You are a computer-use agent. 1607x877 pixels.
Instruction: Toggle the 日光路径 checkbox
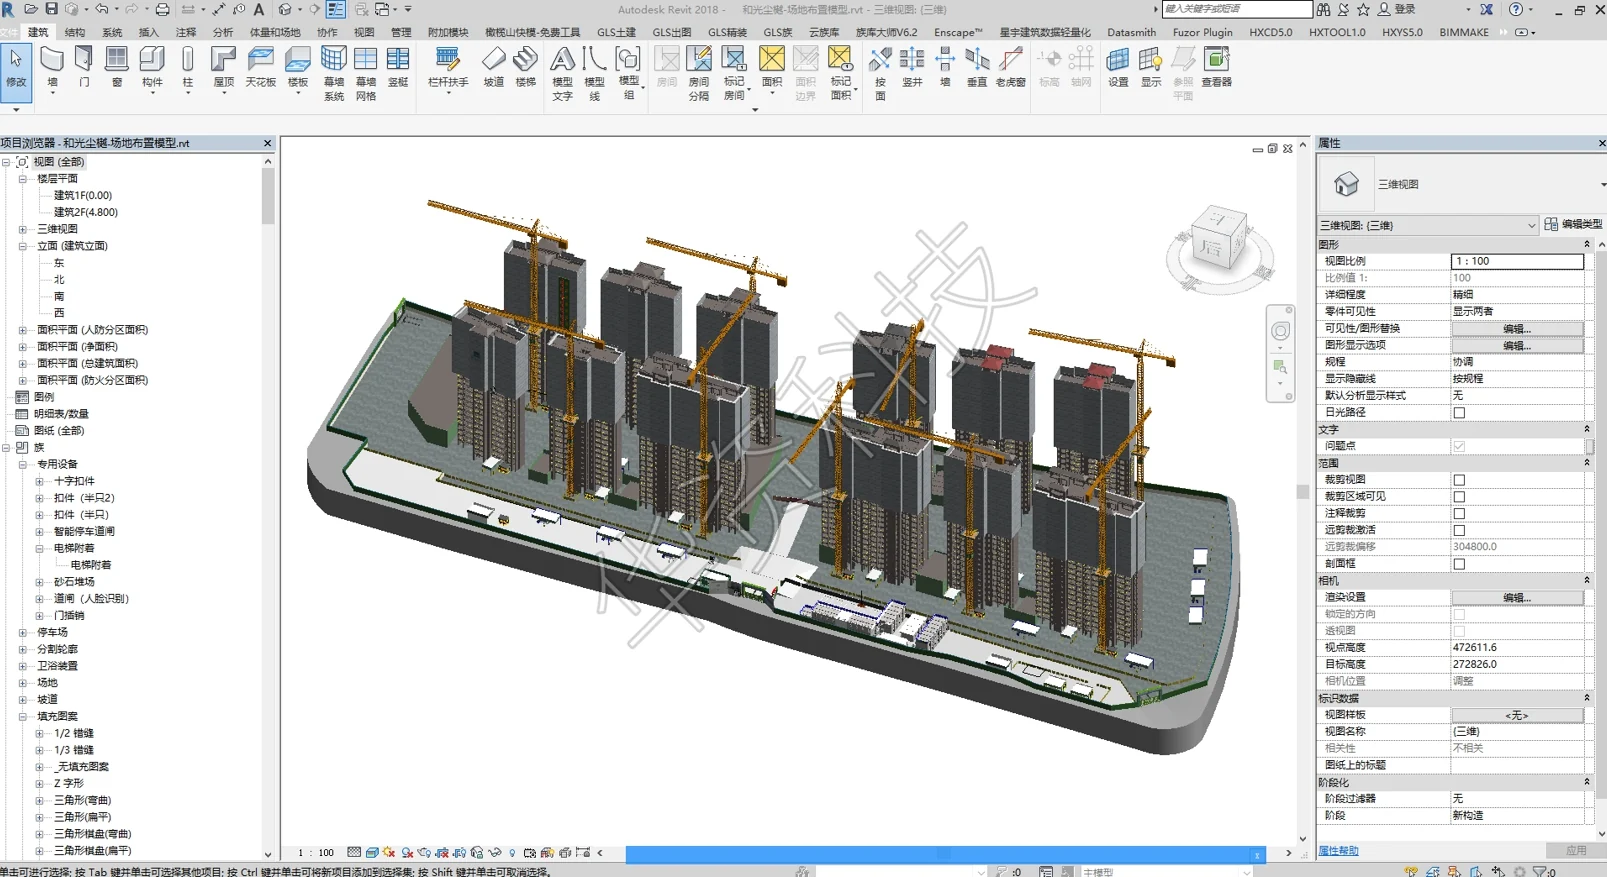pyautogui.click(x=1459, y=413)
